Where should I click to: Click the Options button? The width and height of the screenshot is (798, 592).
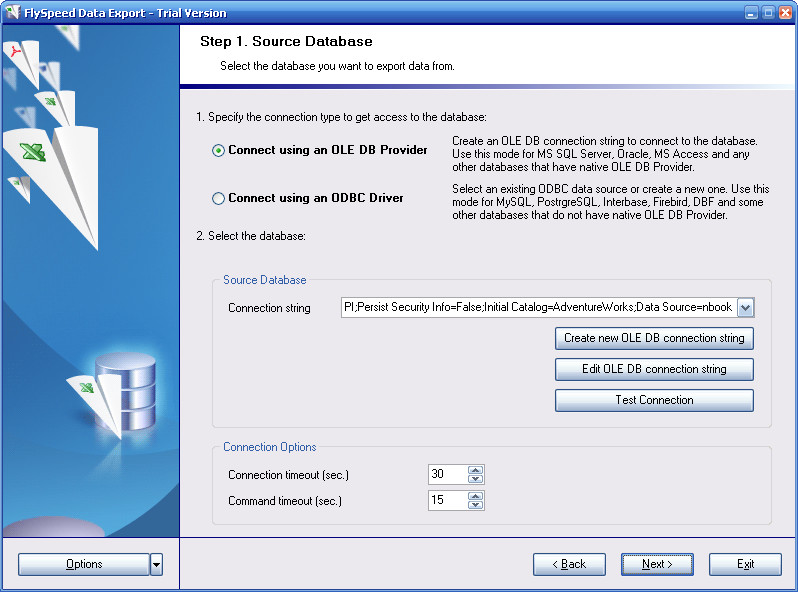click(x=84, y=565)
